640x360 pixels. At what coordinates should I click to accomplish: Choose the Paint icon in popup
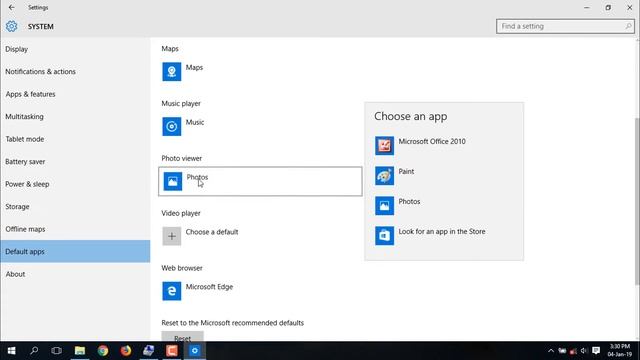[384, 176]
